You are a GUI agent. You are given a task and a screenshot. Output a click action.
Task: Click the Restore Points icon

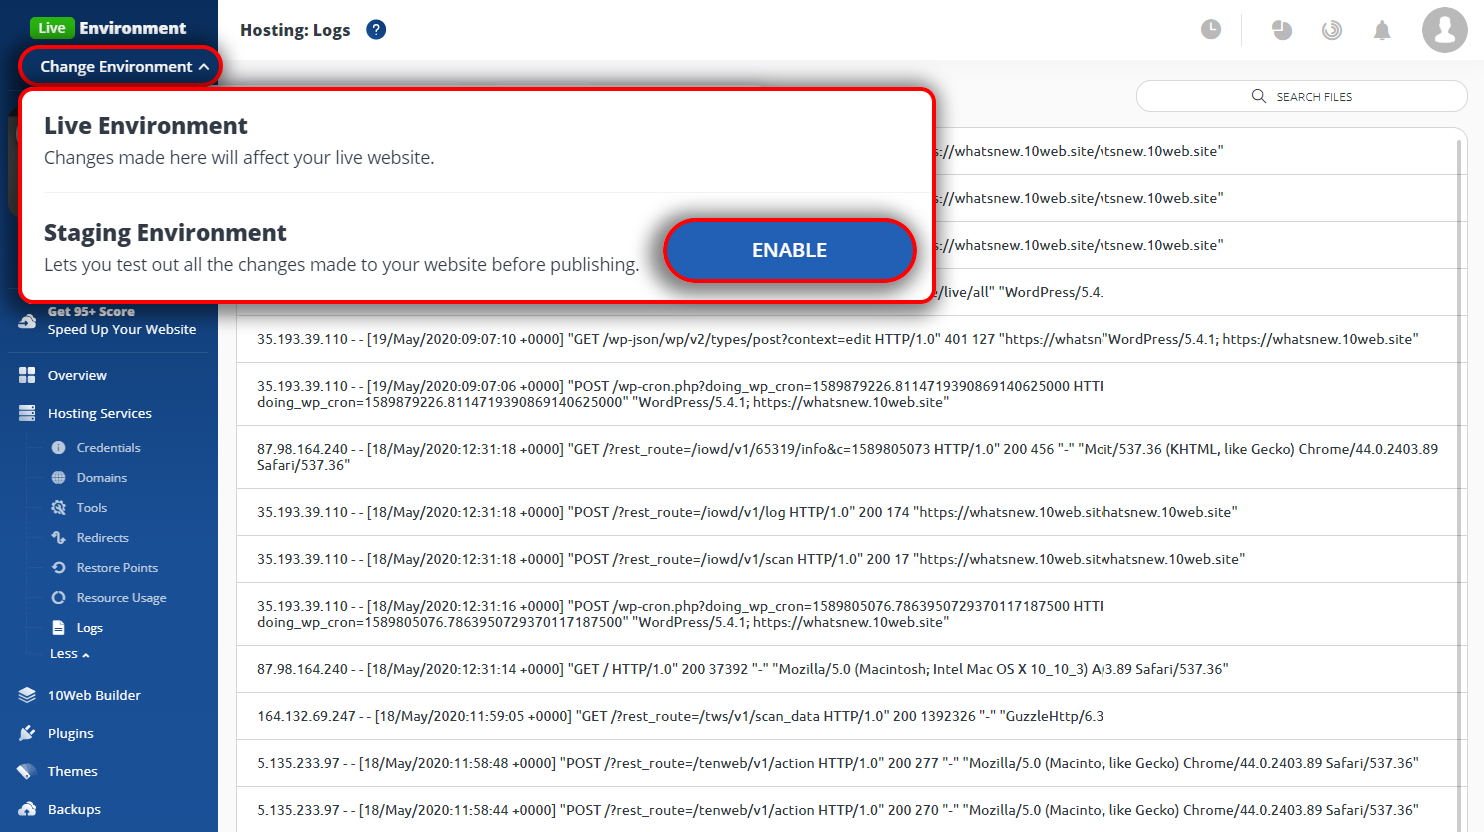coord(58,568)
